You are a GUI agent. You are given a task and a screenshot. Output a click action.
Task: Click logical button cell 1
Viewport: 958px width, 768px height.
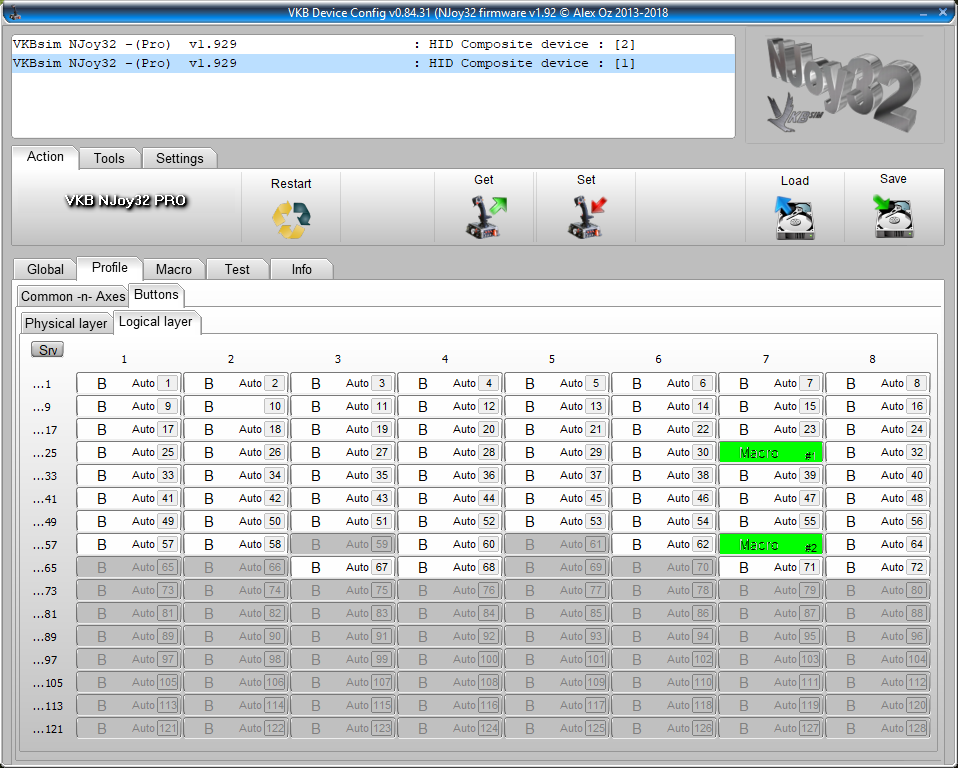coord(129,384)
